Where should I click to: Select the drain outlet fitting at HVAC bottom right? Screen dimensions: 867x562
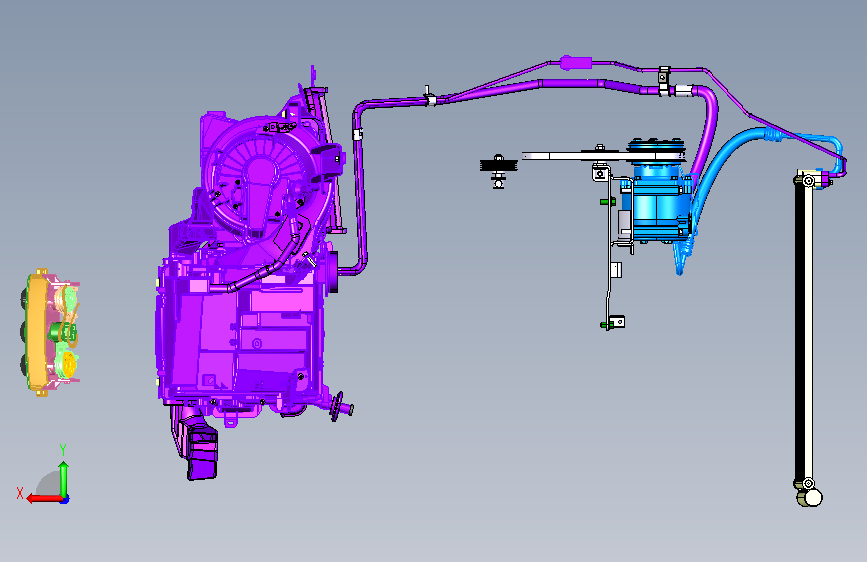coord(341,408)
